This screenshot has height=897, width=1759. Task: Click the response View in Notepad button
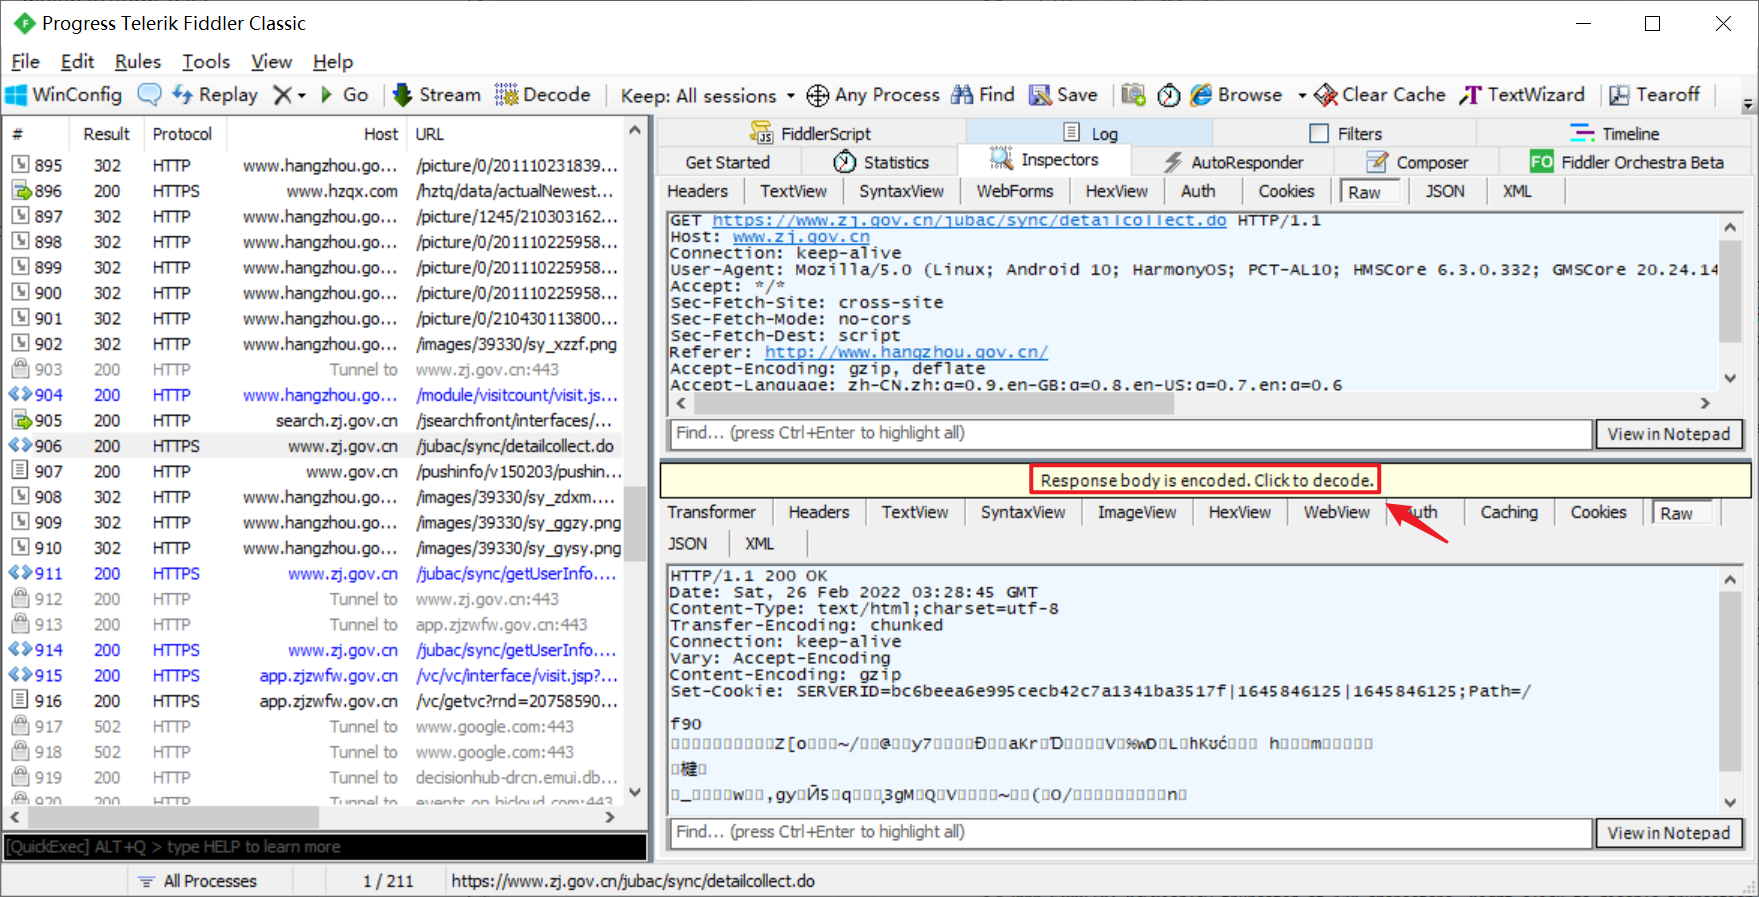(1668, 832)
